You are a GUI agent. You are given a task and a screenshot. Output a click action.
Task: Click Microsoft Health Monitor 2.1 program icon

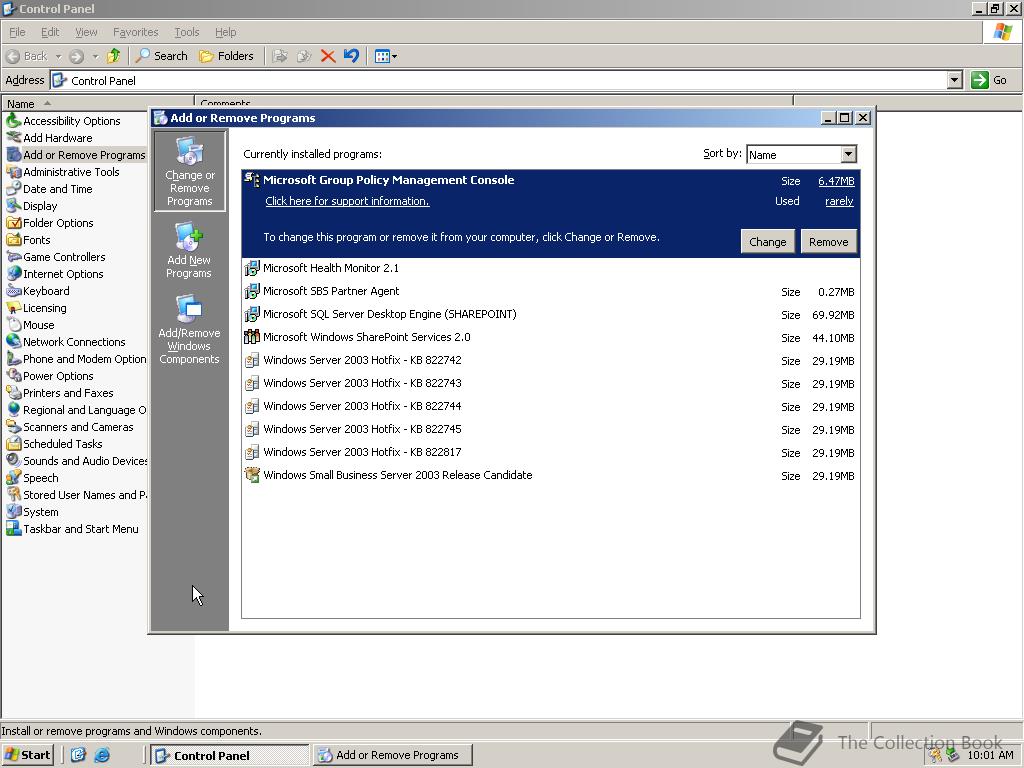(251, 268)
